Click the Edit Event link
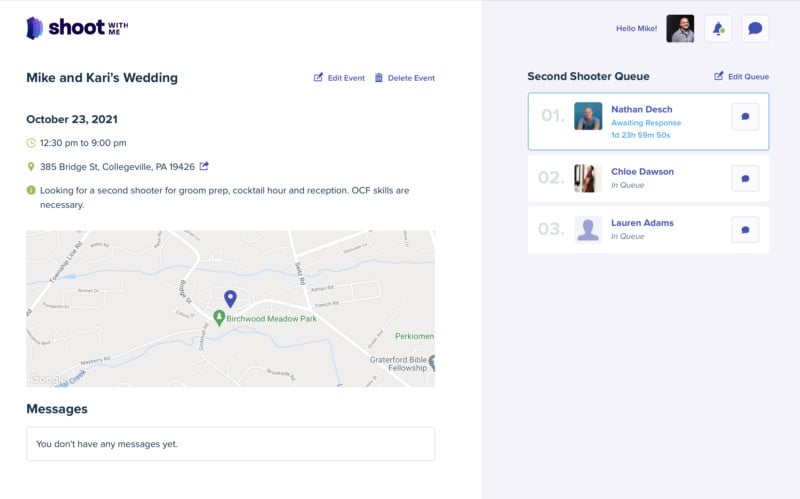 (x=339, y=78)
